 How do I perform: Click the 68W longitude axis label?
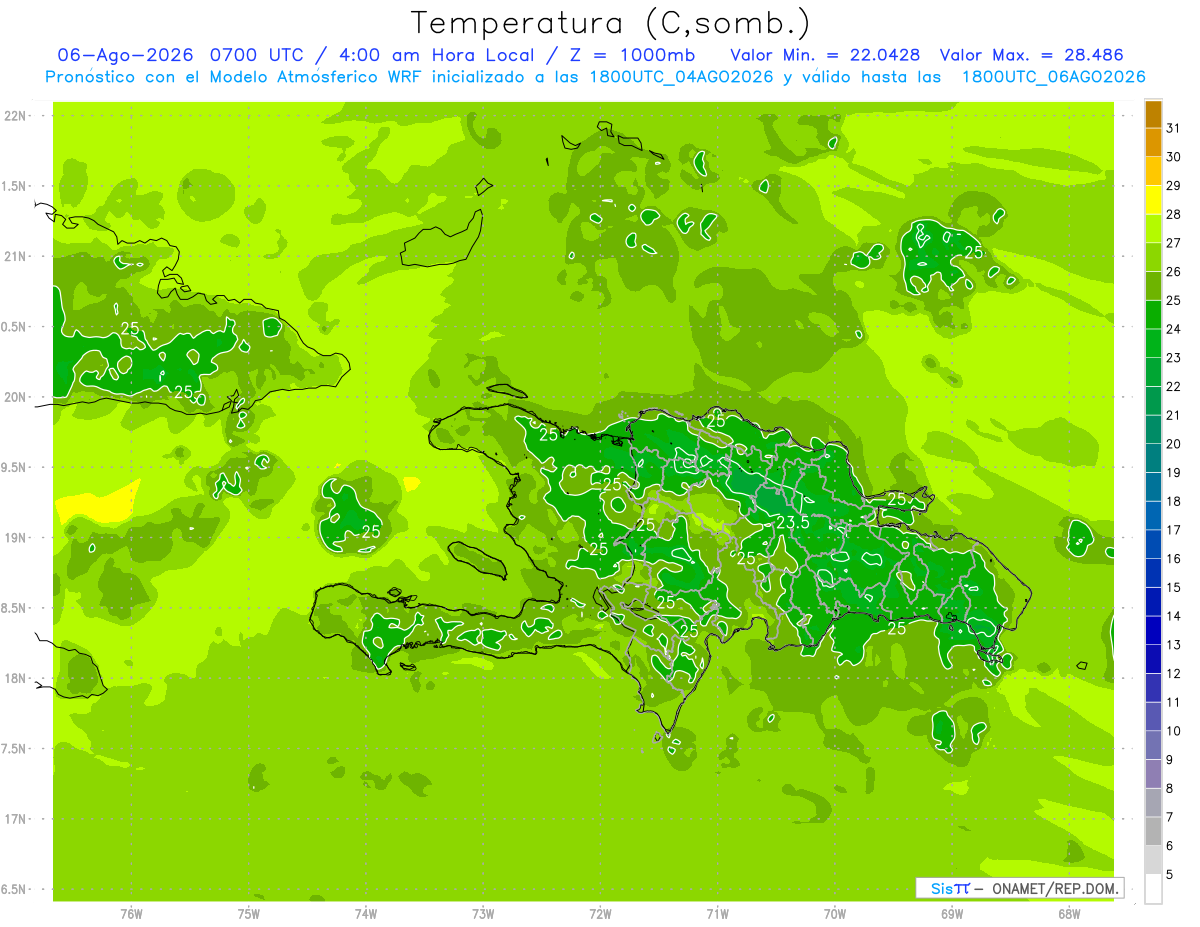click(x=1069, y=913)
